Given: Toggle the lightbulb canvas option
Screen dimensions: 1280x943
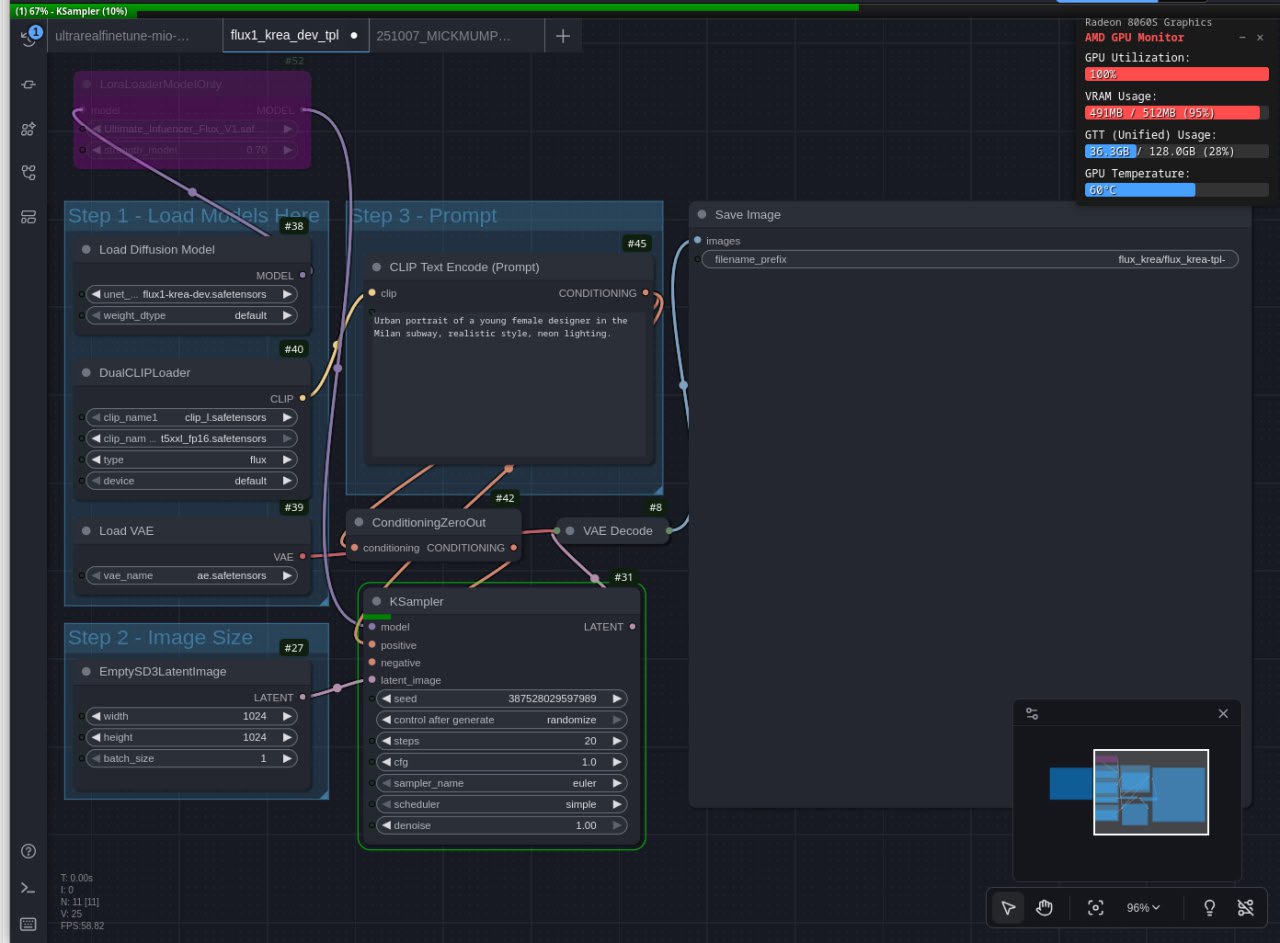Looking at the screenshot, I should [x=1209, y=907].
